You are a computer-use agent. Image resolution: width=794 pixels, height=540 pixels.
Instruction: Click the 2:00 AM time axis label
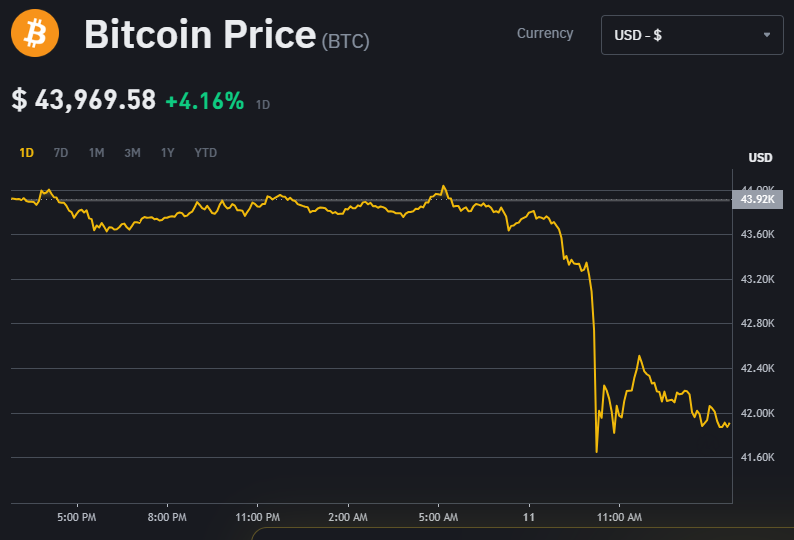(347, 517)
